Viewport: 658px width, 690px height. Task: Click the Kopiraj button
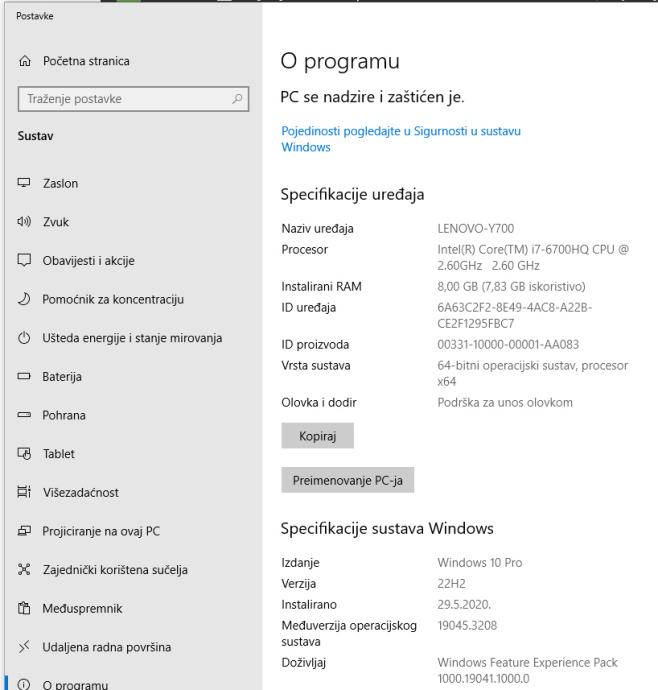[x=317, y=436]
